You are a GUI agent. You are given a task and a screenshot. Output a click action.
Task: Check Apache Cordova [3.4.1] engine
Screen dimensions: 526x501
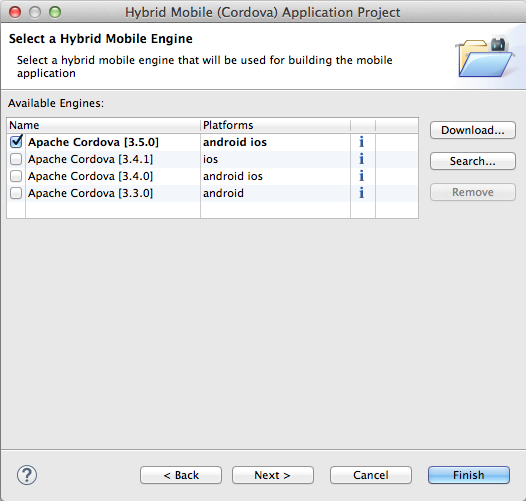[x=16, y=159]
